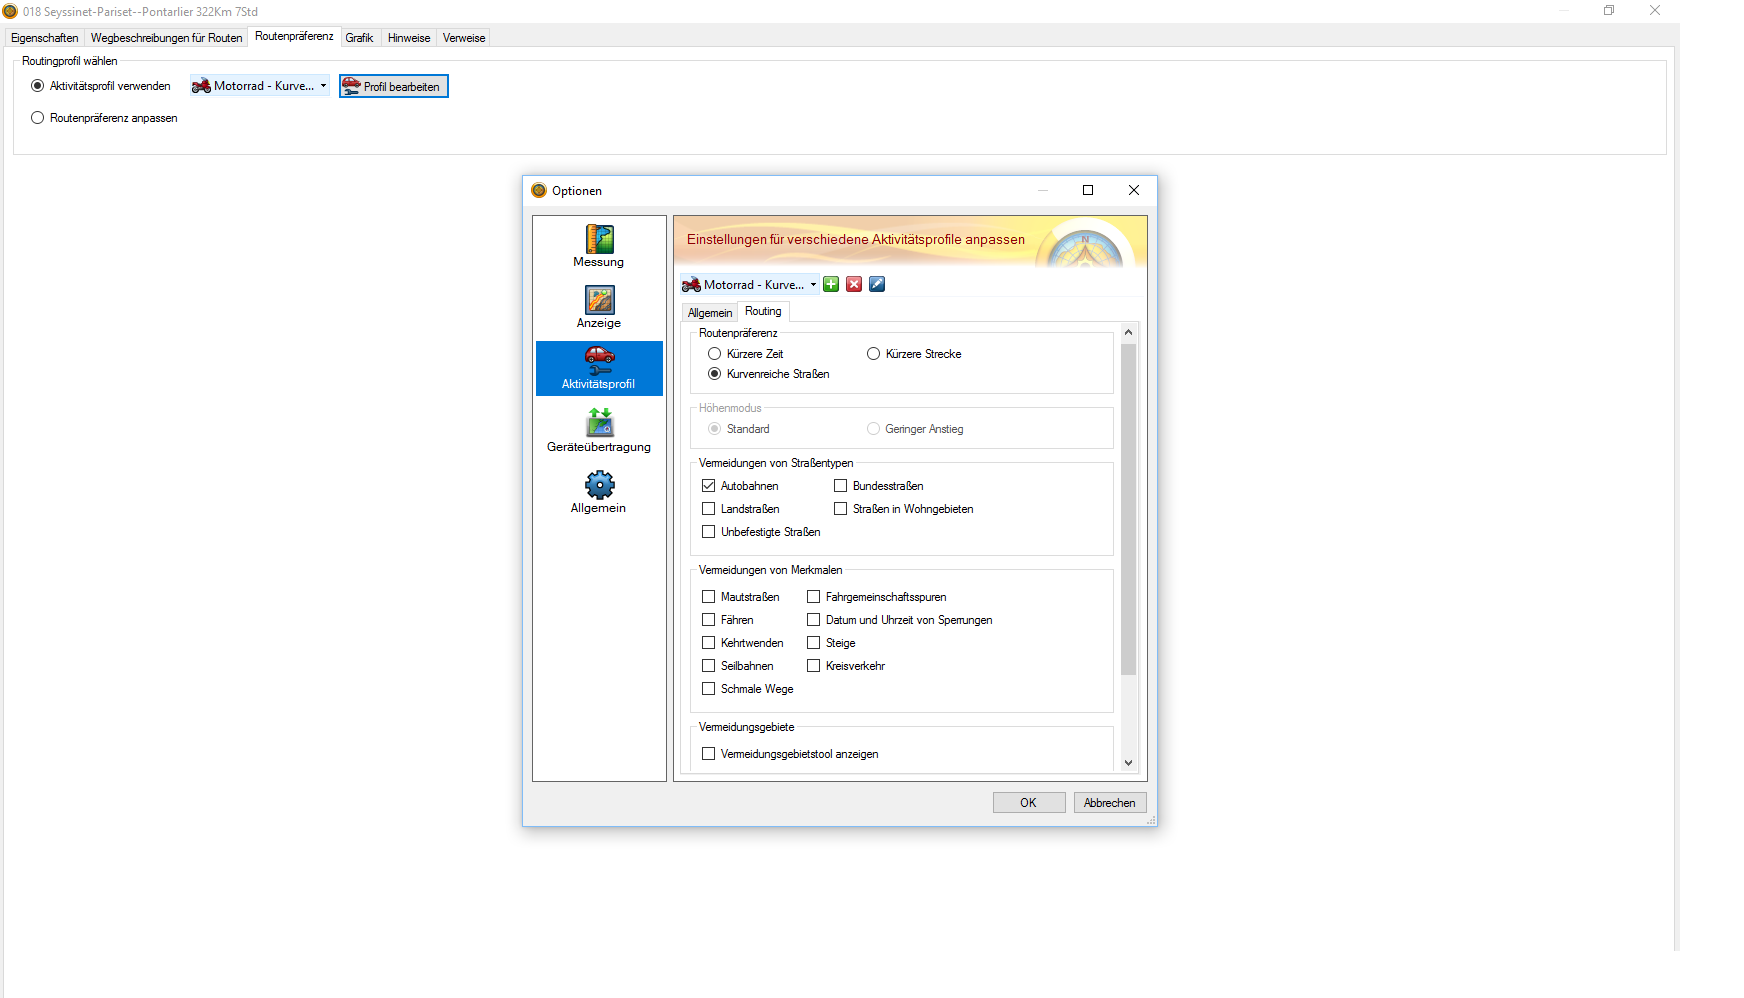Enable the Mautstraßen avoidance checkbox
This screenshot has width=1744, height=998.
click(x=709, y=597)
